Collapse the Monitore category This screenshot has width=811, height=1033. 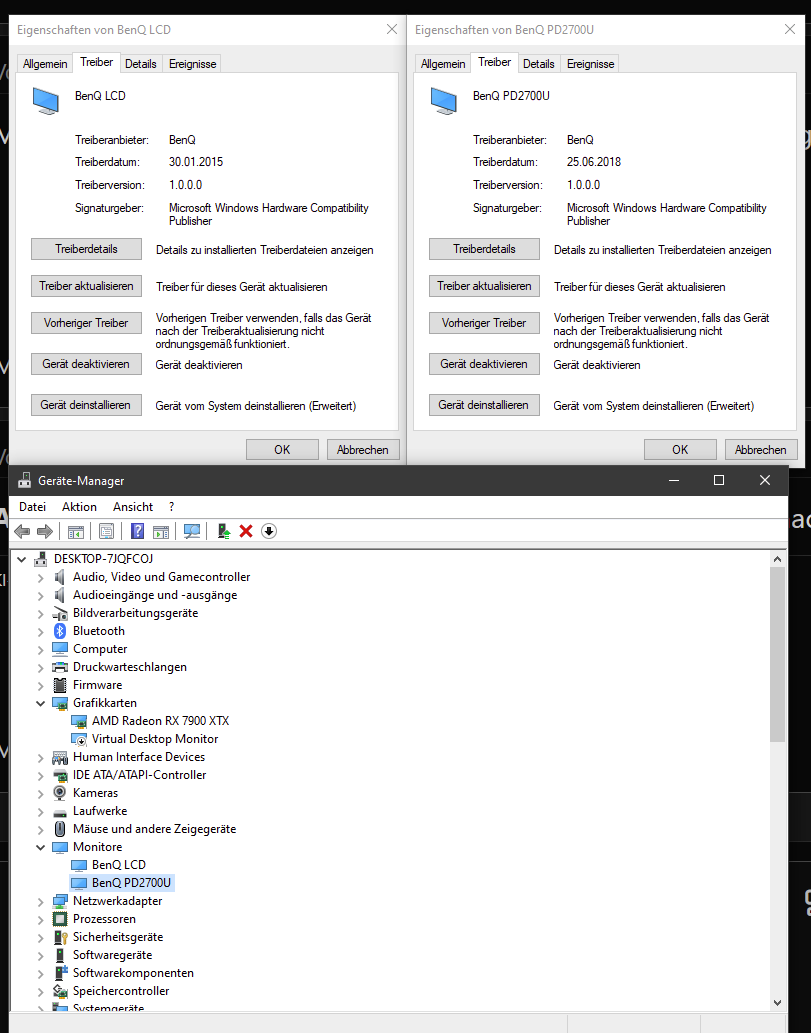(x=40, y=847)
